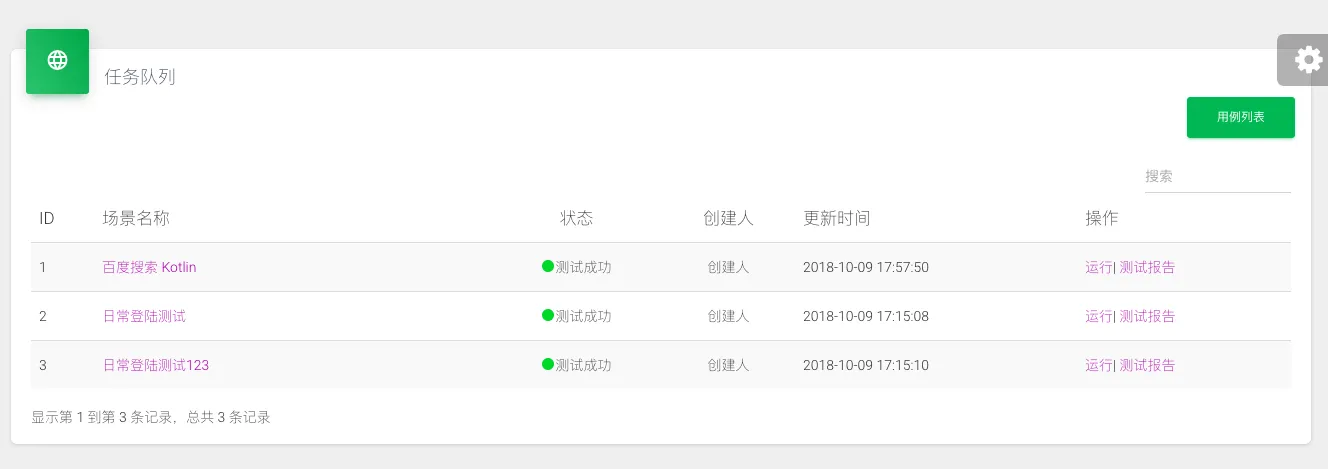Click green status dot in row 2
The image size is (1328, 469).
point(548,315)
